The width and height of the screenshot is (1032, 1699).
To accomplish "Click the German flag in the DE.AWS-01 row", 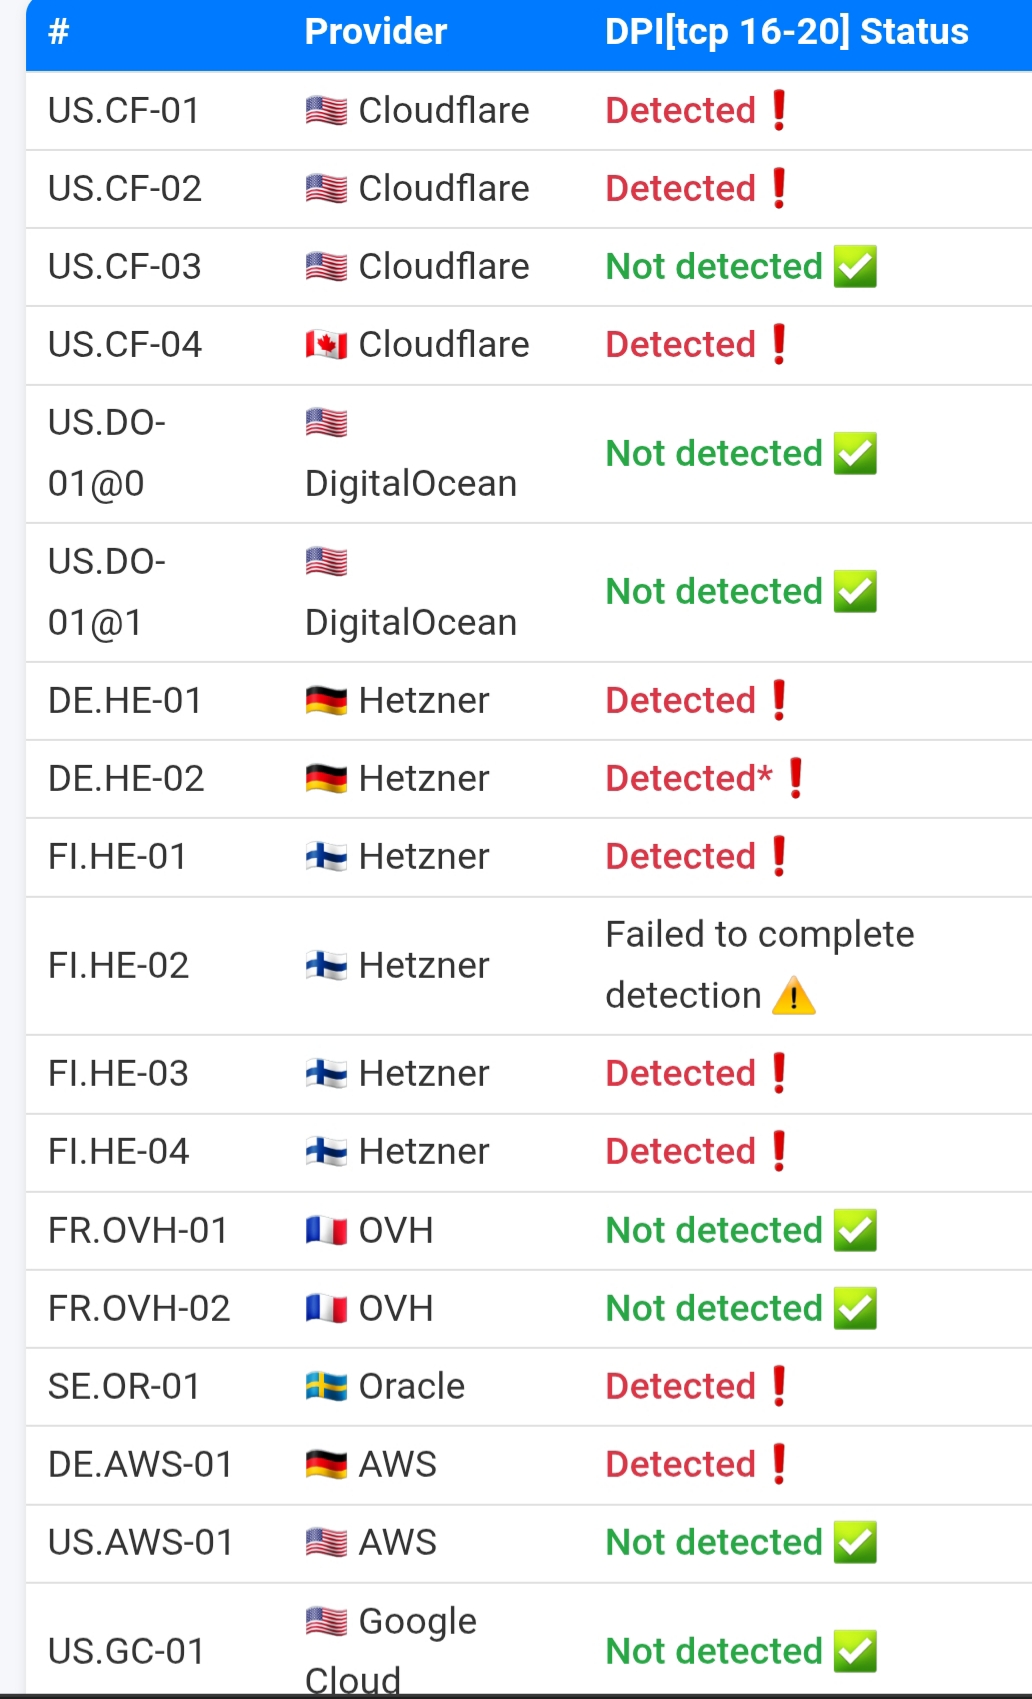I will [326, 1465].
